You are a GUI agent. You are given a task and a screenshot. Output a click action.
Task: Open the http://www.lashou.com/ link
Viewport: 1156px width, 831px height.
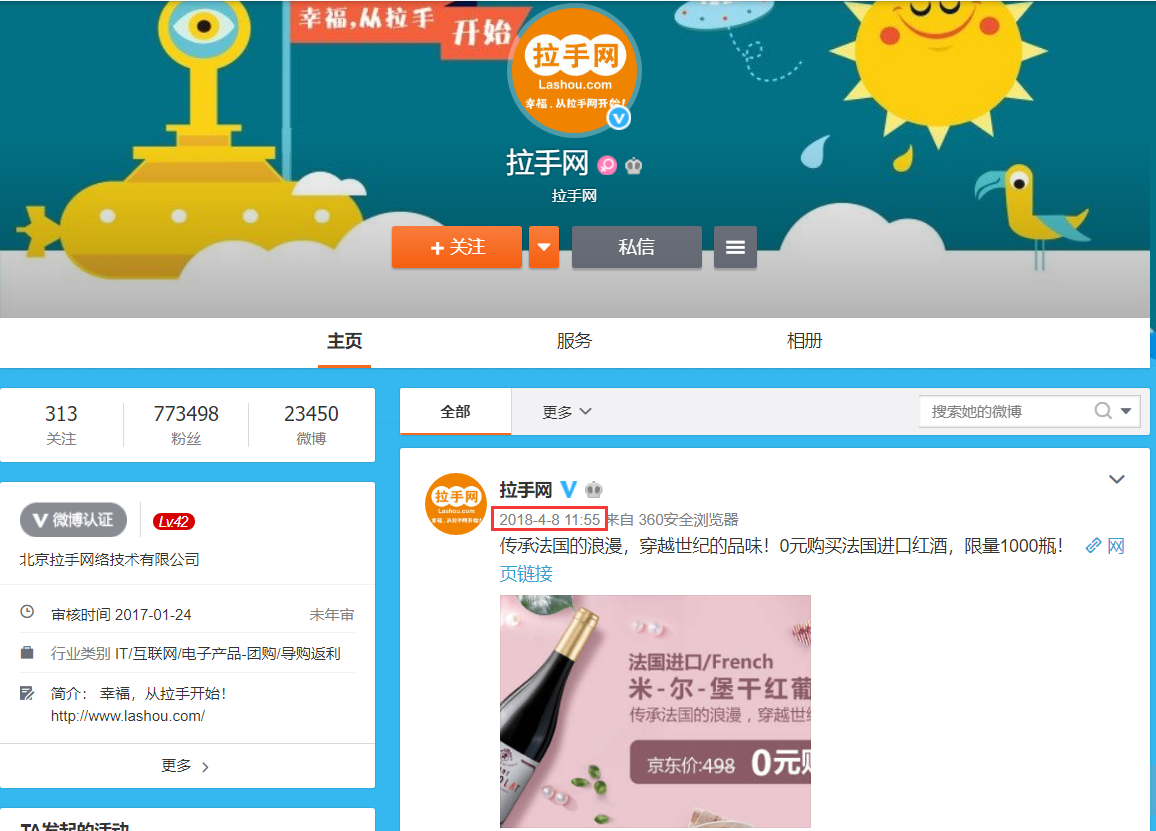coord(128,716)
